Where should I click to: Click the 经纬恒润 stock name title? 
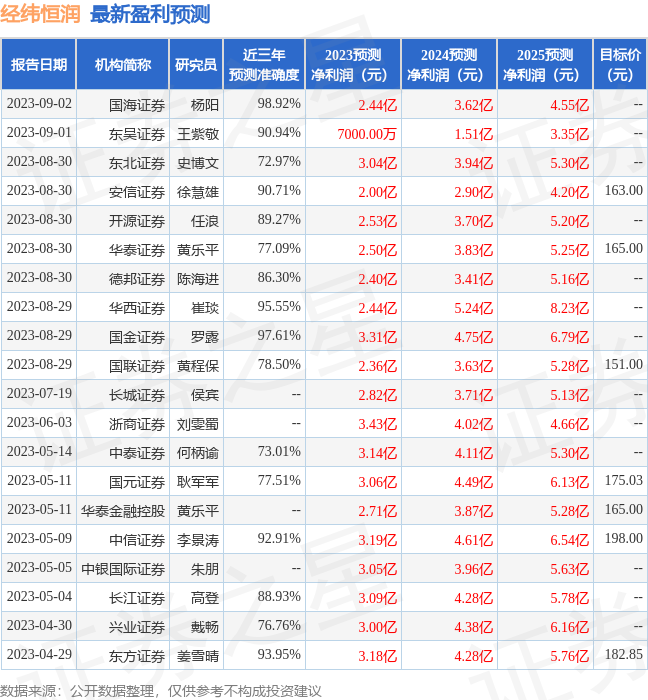(x=40, y=14)
